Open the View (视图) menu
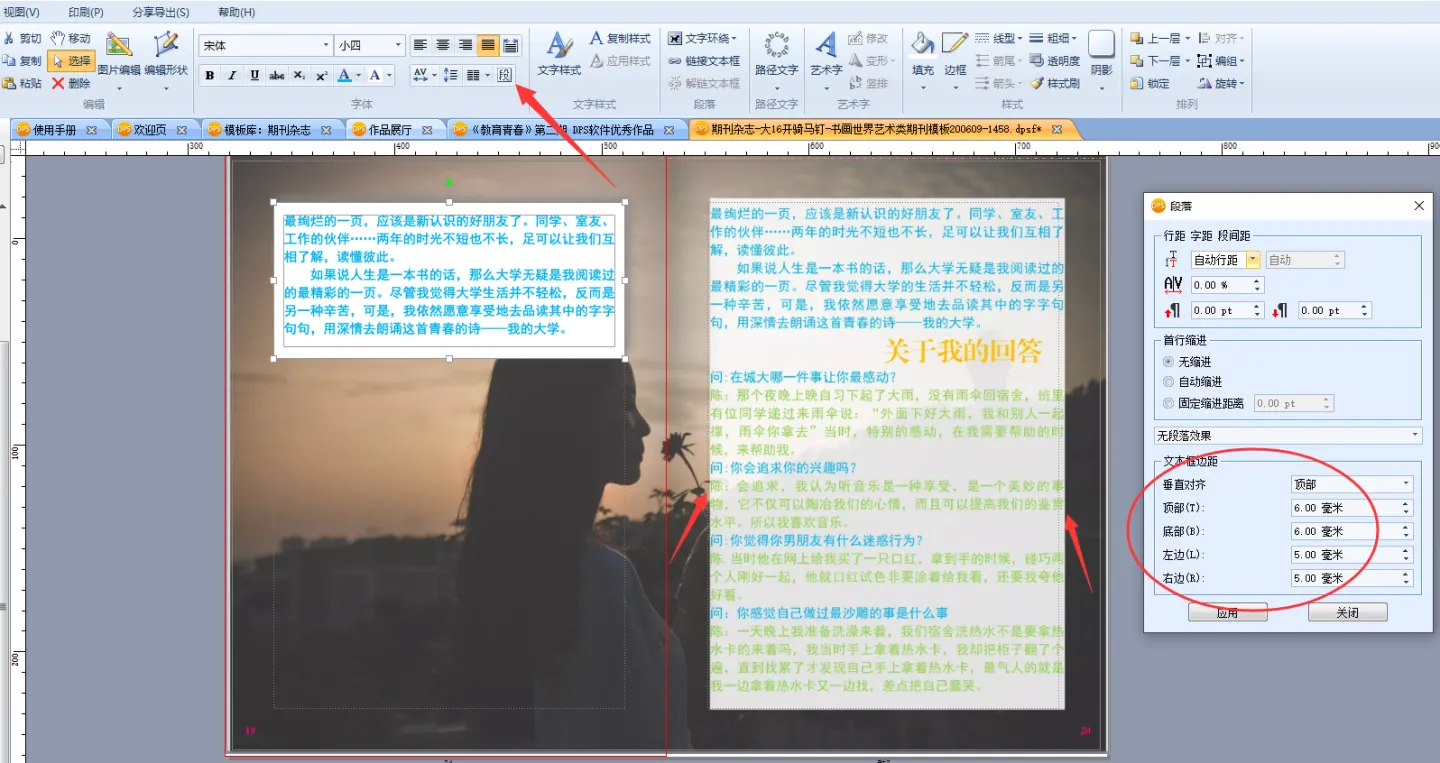 click(x=21, y=12)
